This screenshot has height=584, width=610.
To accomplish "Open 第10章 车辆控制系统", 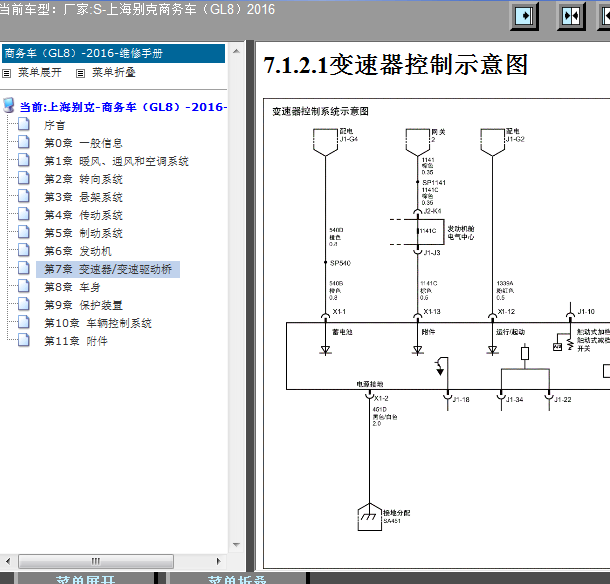I will 98,323.
